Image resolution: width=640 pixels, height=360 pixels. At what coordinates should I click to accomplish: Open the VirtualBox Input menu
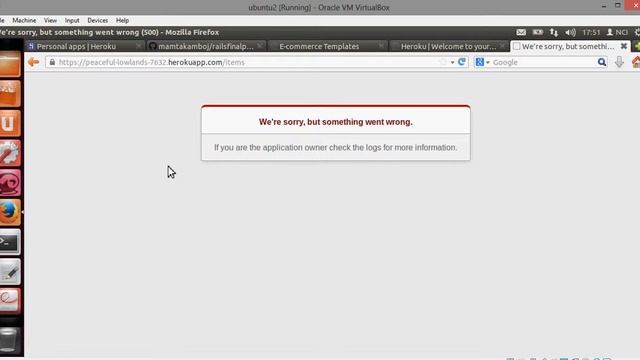[x=72, y=20]
